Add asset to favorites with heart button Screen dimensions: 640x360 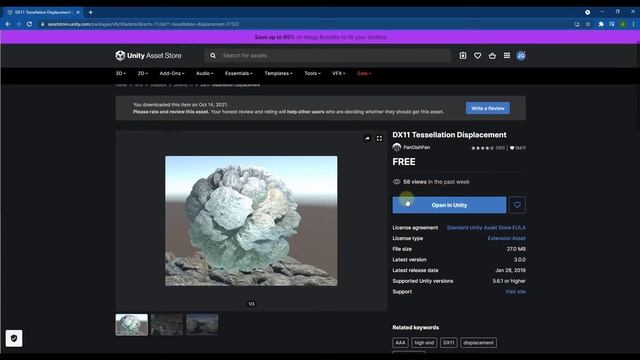click(x=517, y=205)
